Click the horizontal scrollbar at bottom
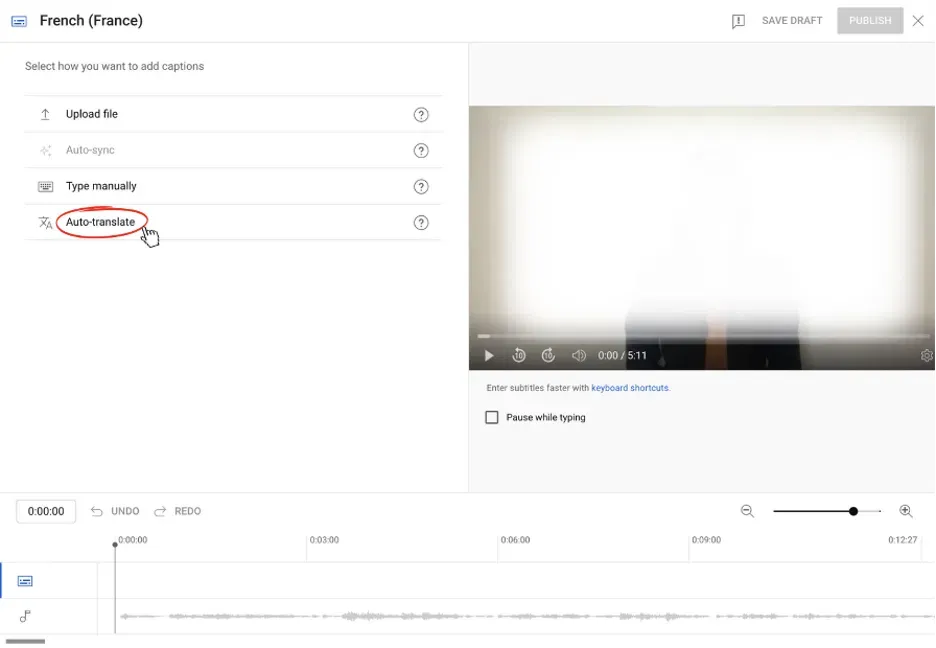The width and height of the screenshot is (936, 648). (26, 642)
